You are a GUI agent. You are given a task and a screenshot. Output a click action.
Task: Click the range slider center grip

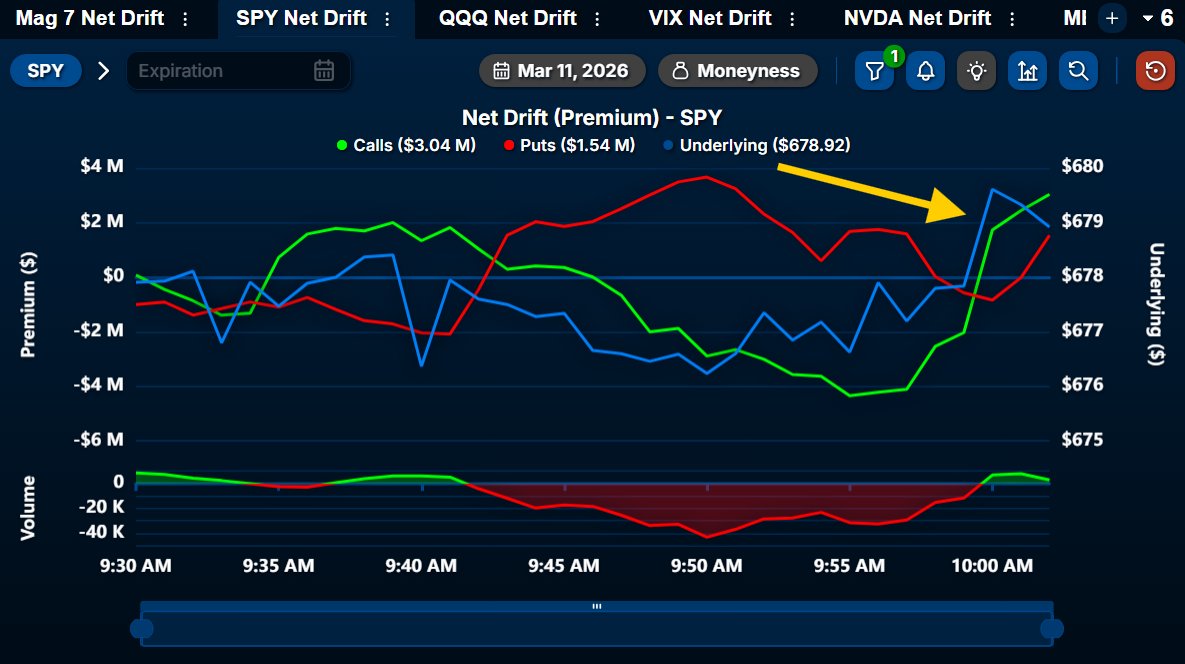click(597, 606)
